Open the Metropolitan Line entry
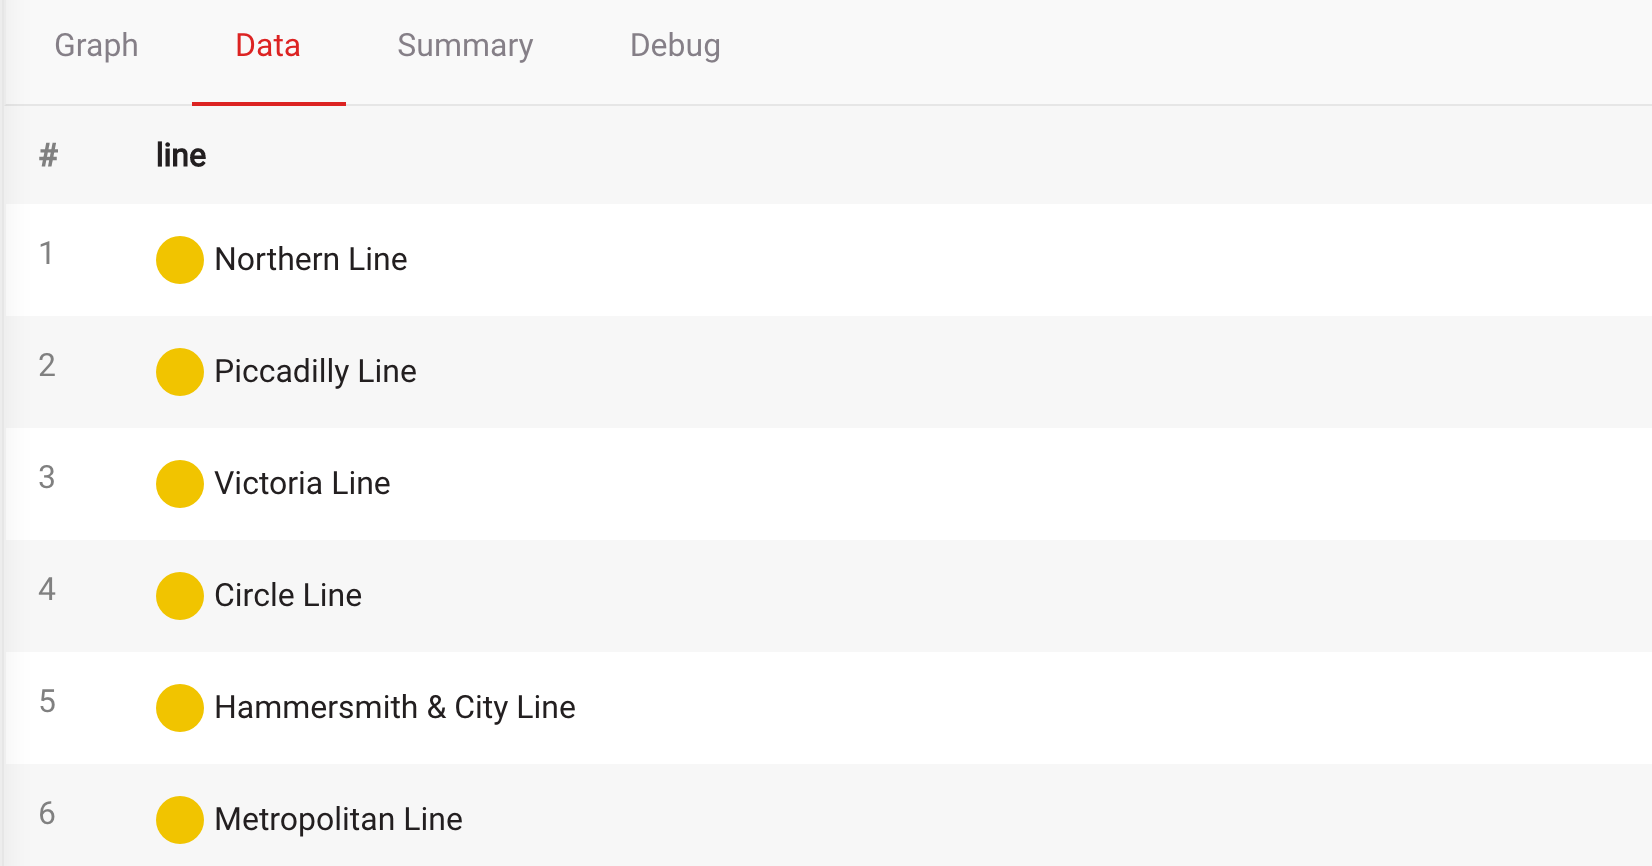This screenshot has width=1652, height=866. pos(338,820)
